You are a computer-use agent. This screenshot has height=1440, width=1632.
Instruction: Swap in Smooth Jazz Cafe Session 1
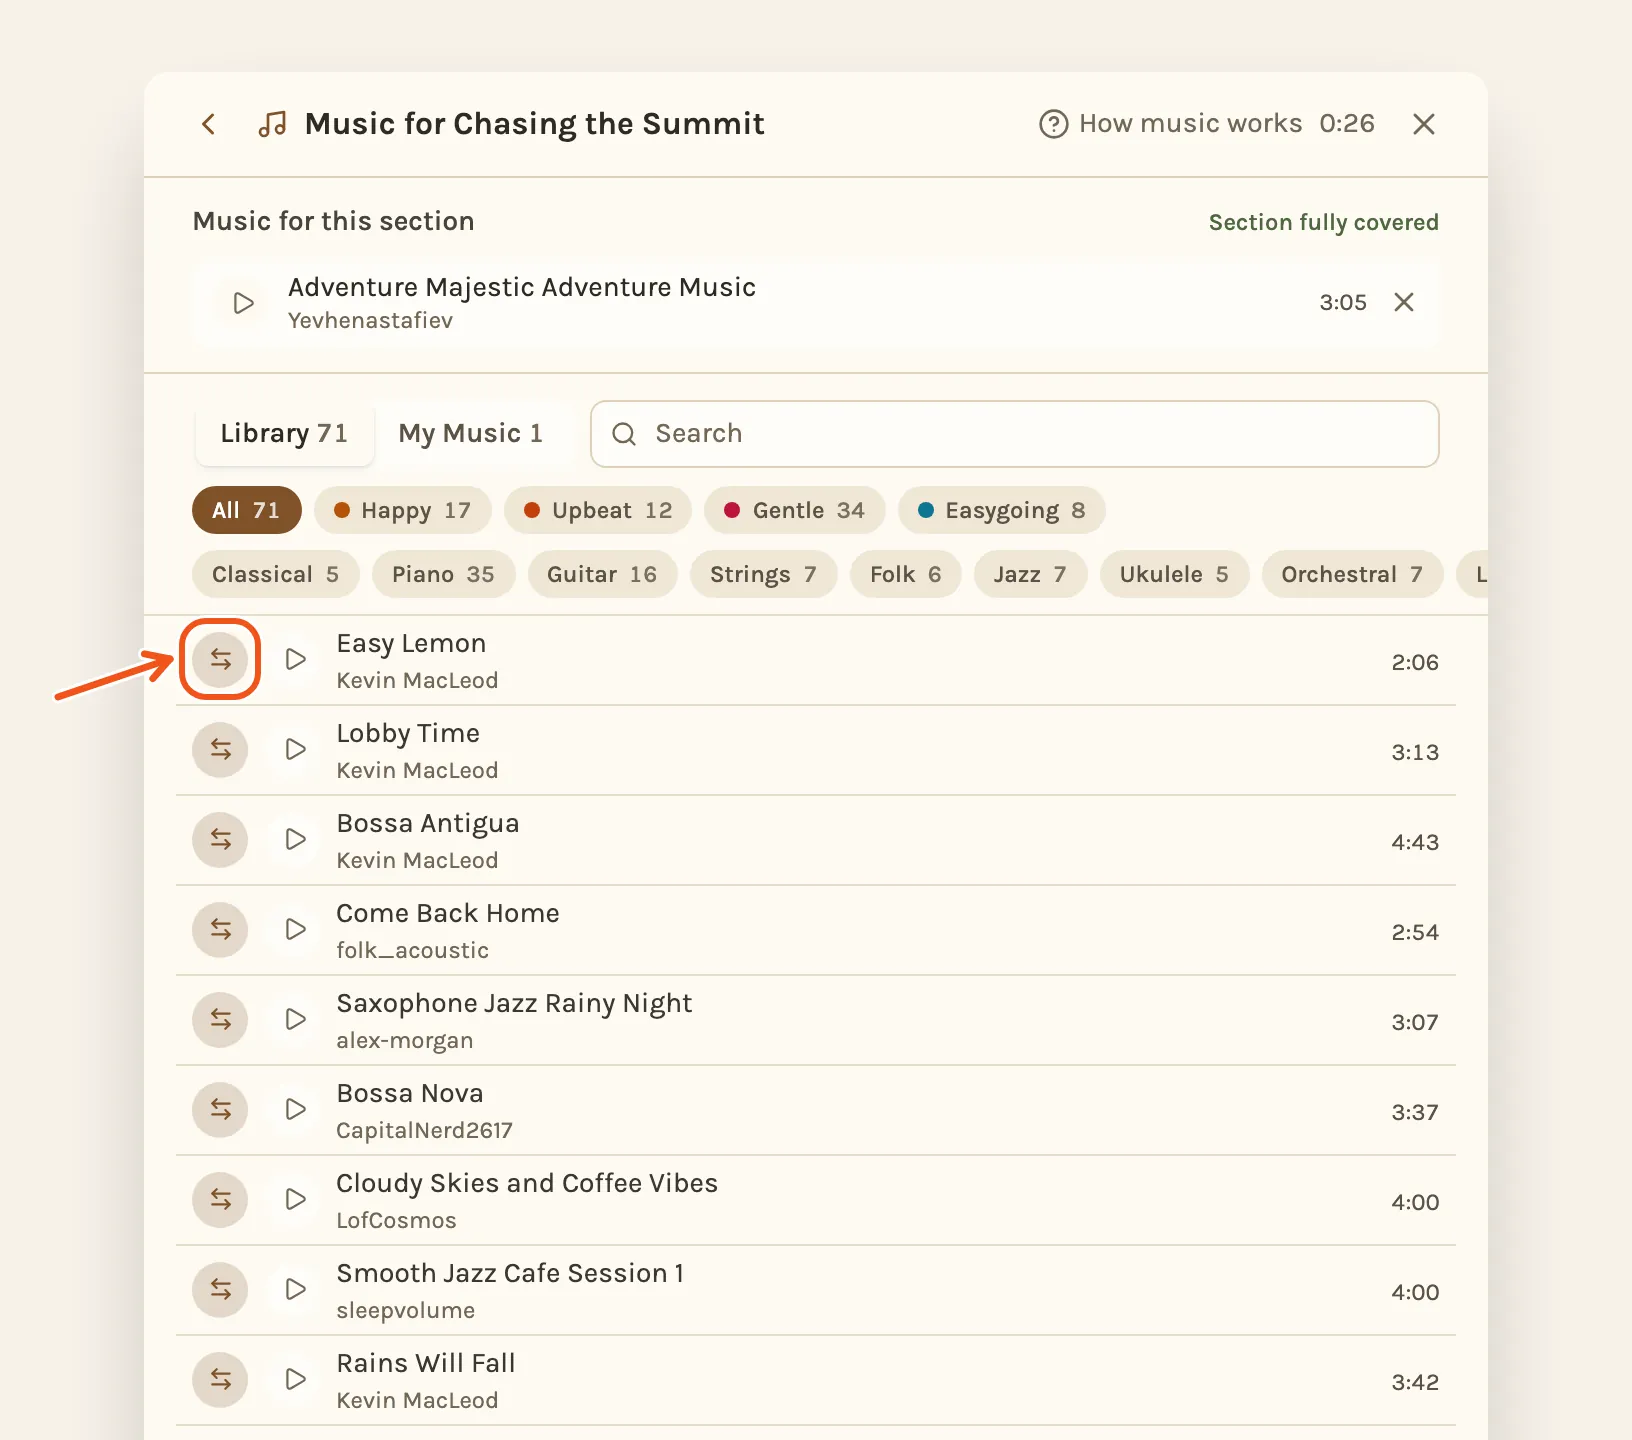(x=220, y=1290)
